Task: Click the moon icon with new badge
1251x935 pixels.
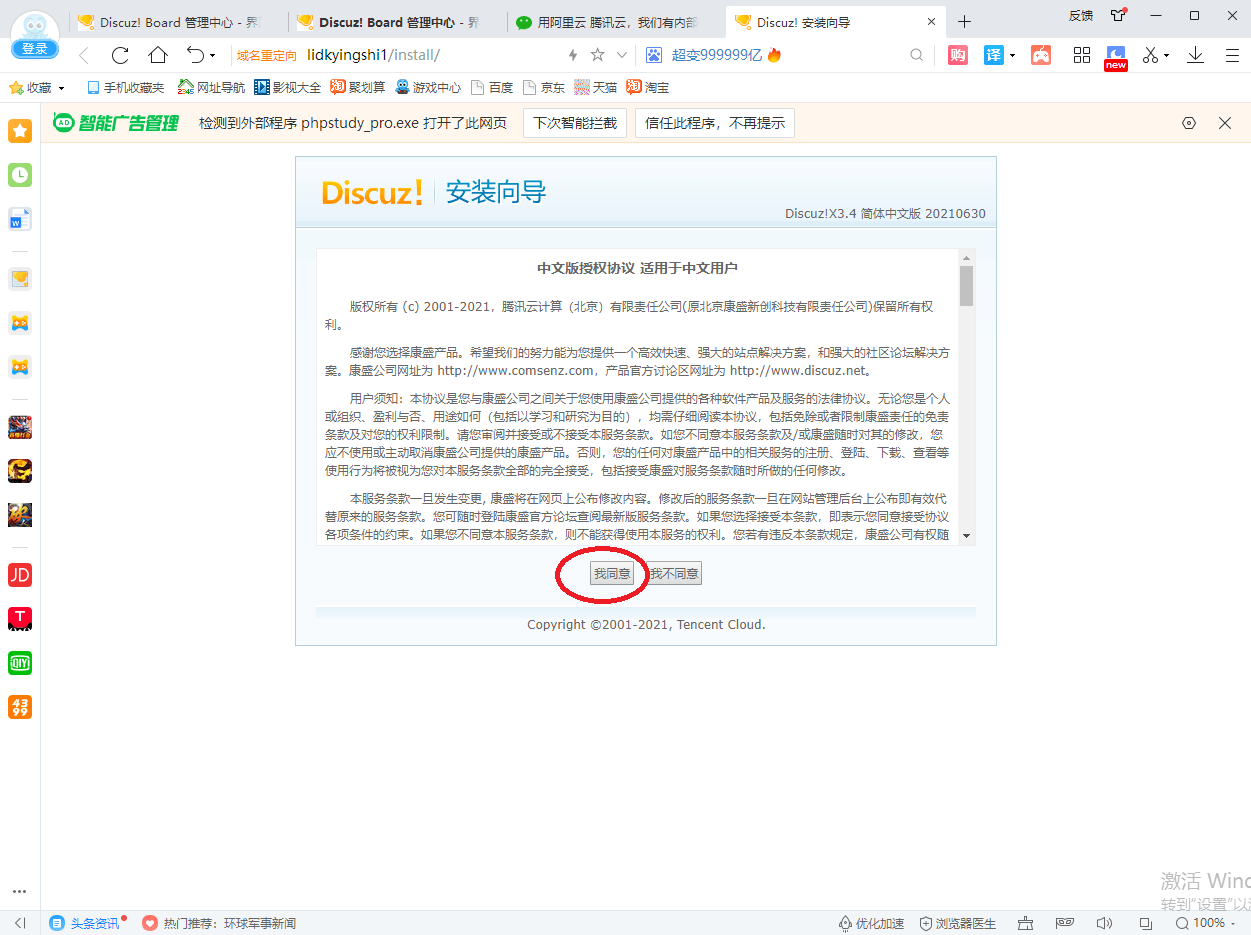Action: point(1116,56)
